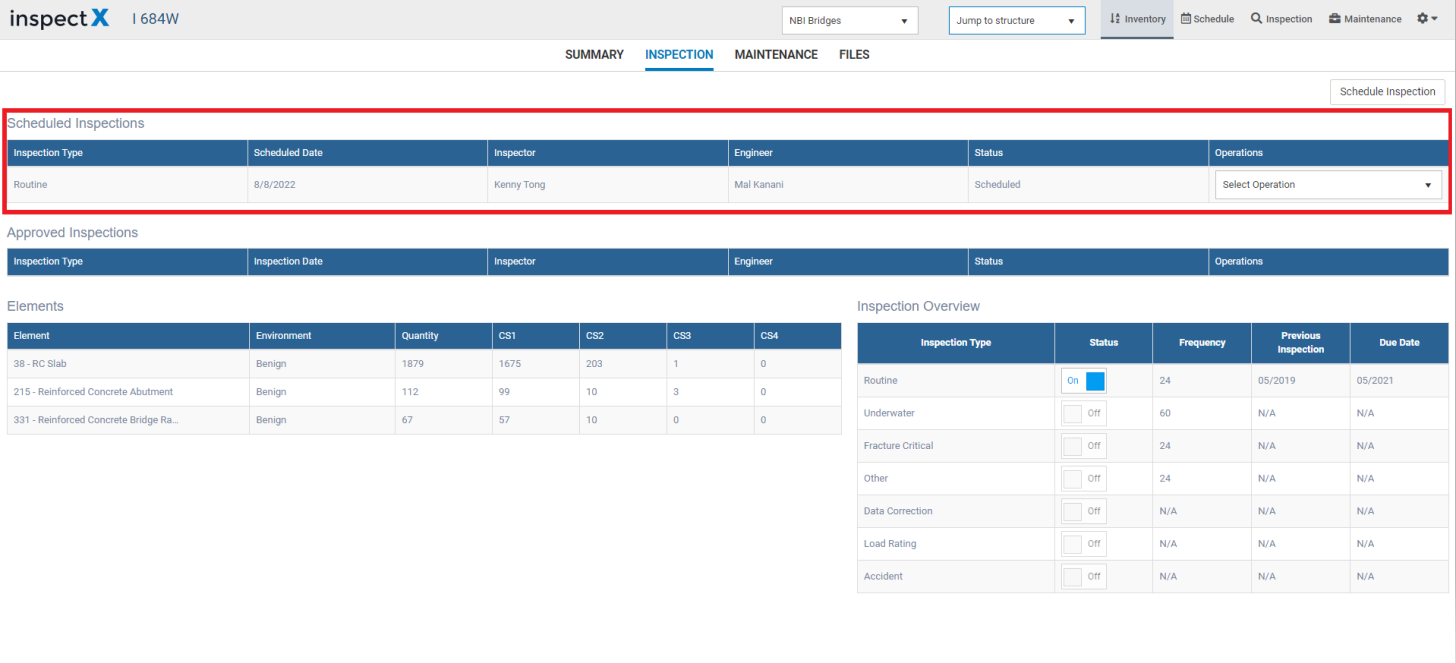Click the Elements section heading
Image resolution: width=1456 pixels, height=663 pixels.
click(x=35, y=306)
